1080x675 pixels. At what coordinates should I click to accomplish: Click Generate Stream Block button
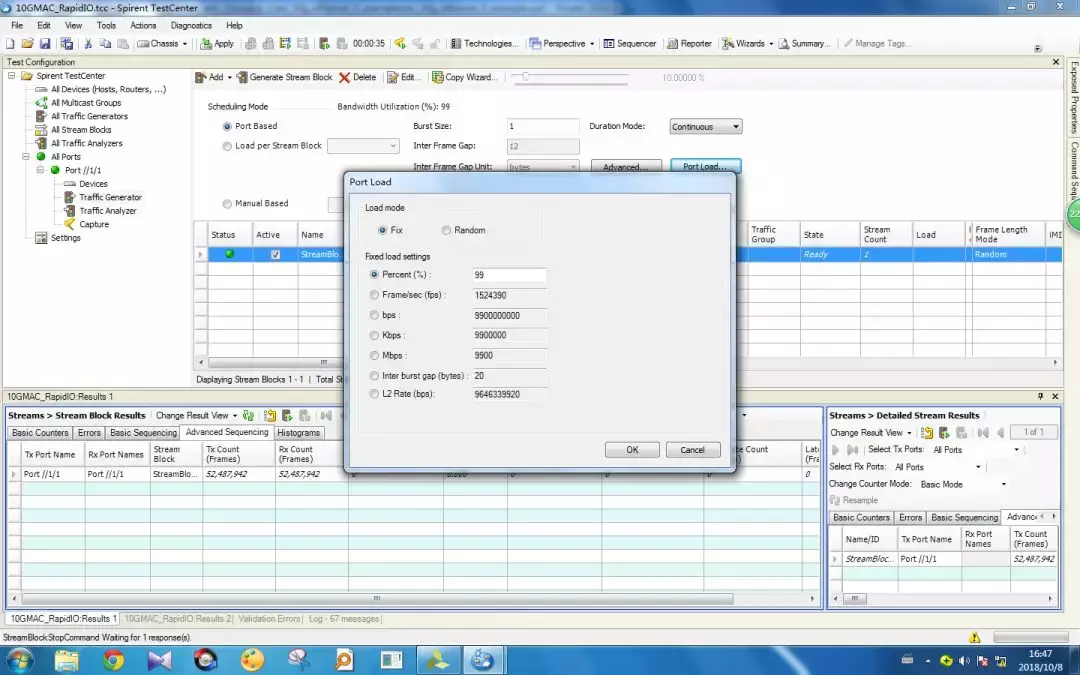click(284, 77)
